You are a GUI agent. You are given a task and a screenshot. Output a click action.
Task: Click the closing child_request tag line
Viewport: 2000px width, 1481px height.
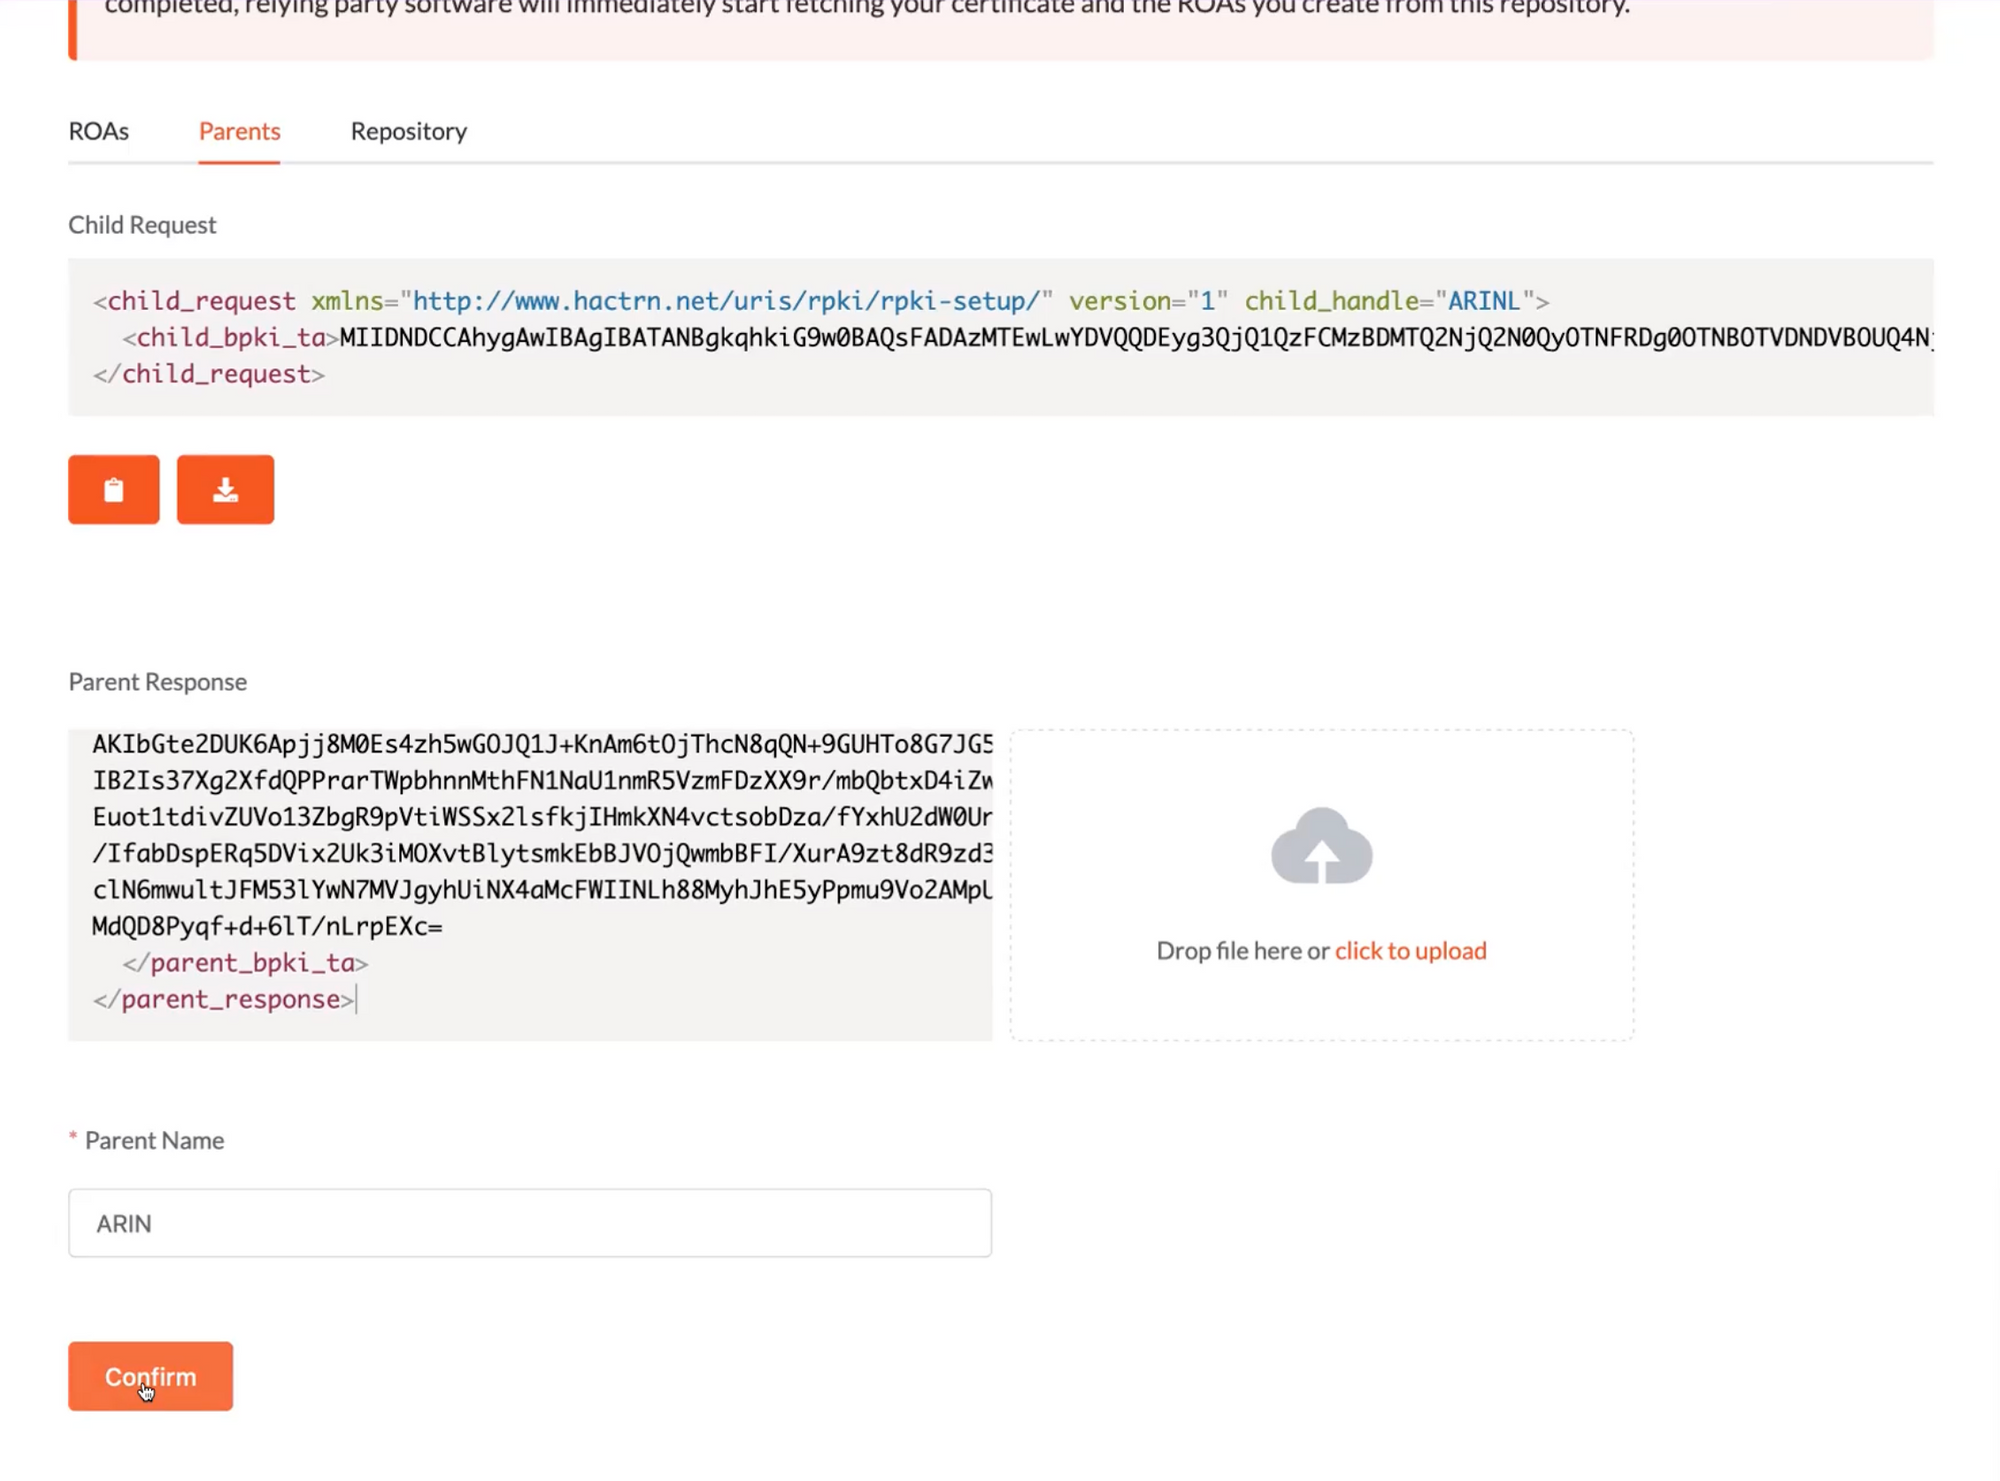[209, 374]
